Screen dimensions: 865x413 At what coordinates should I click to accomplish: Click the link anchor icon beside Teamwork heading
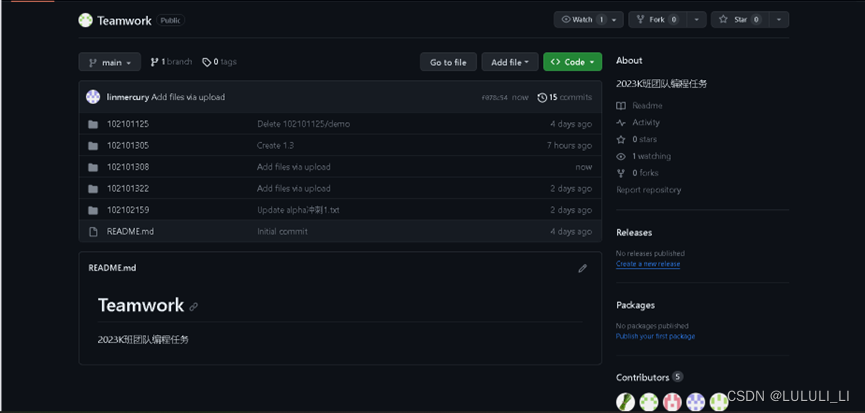[x=194, y=307]
